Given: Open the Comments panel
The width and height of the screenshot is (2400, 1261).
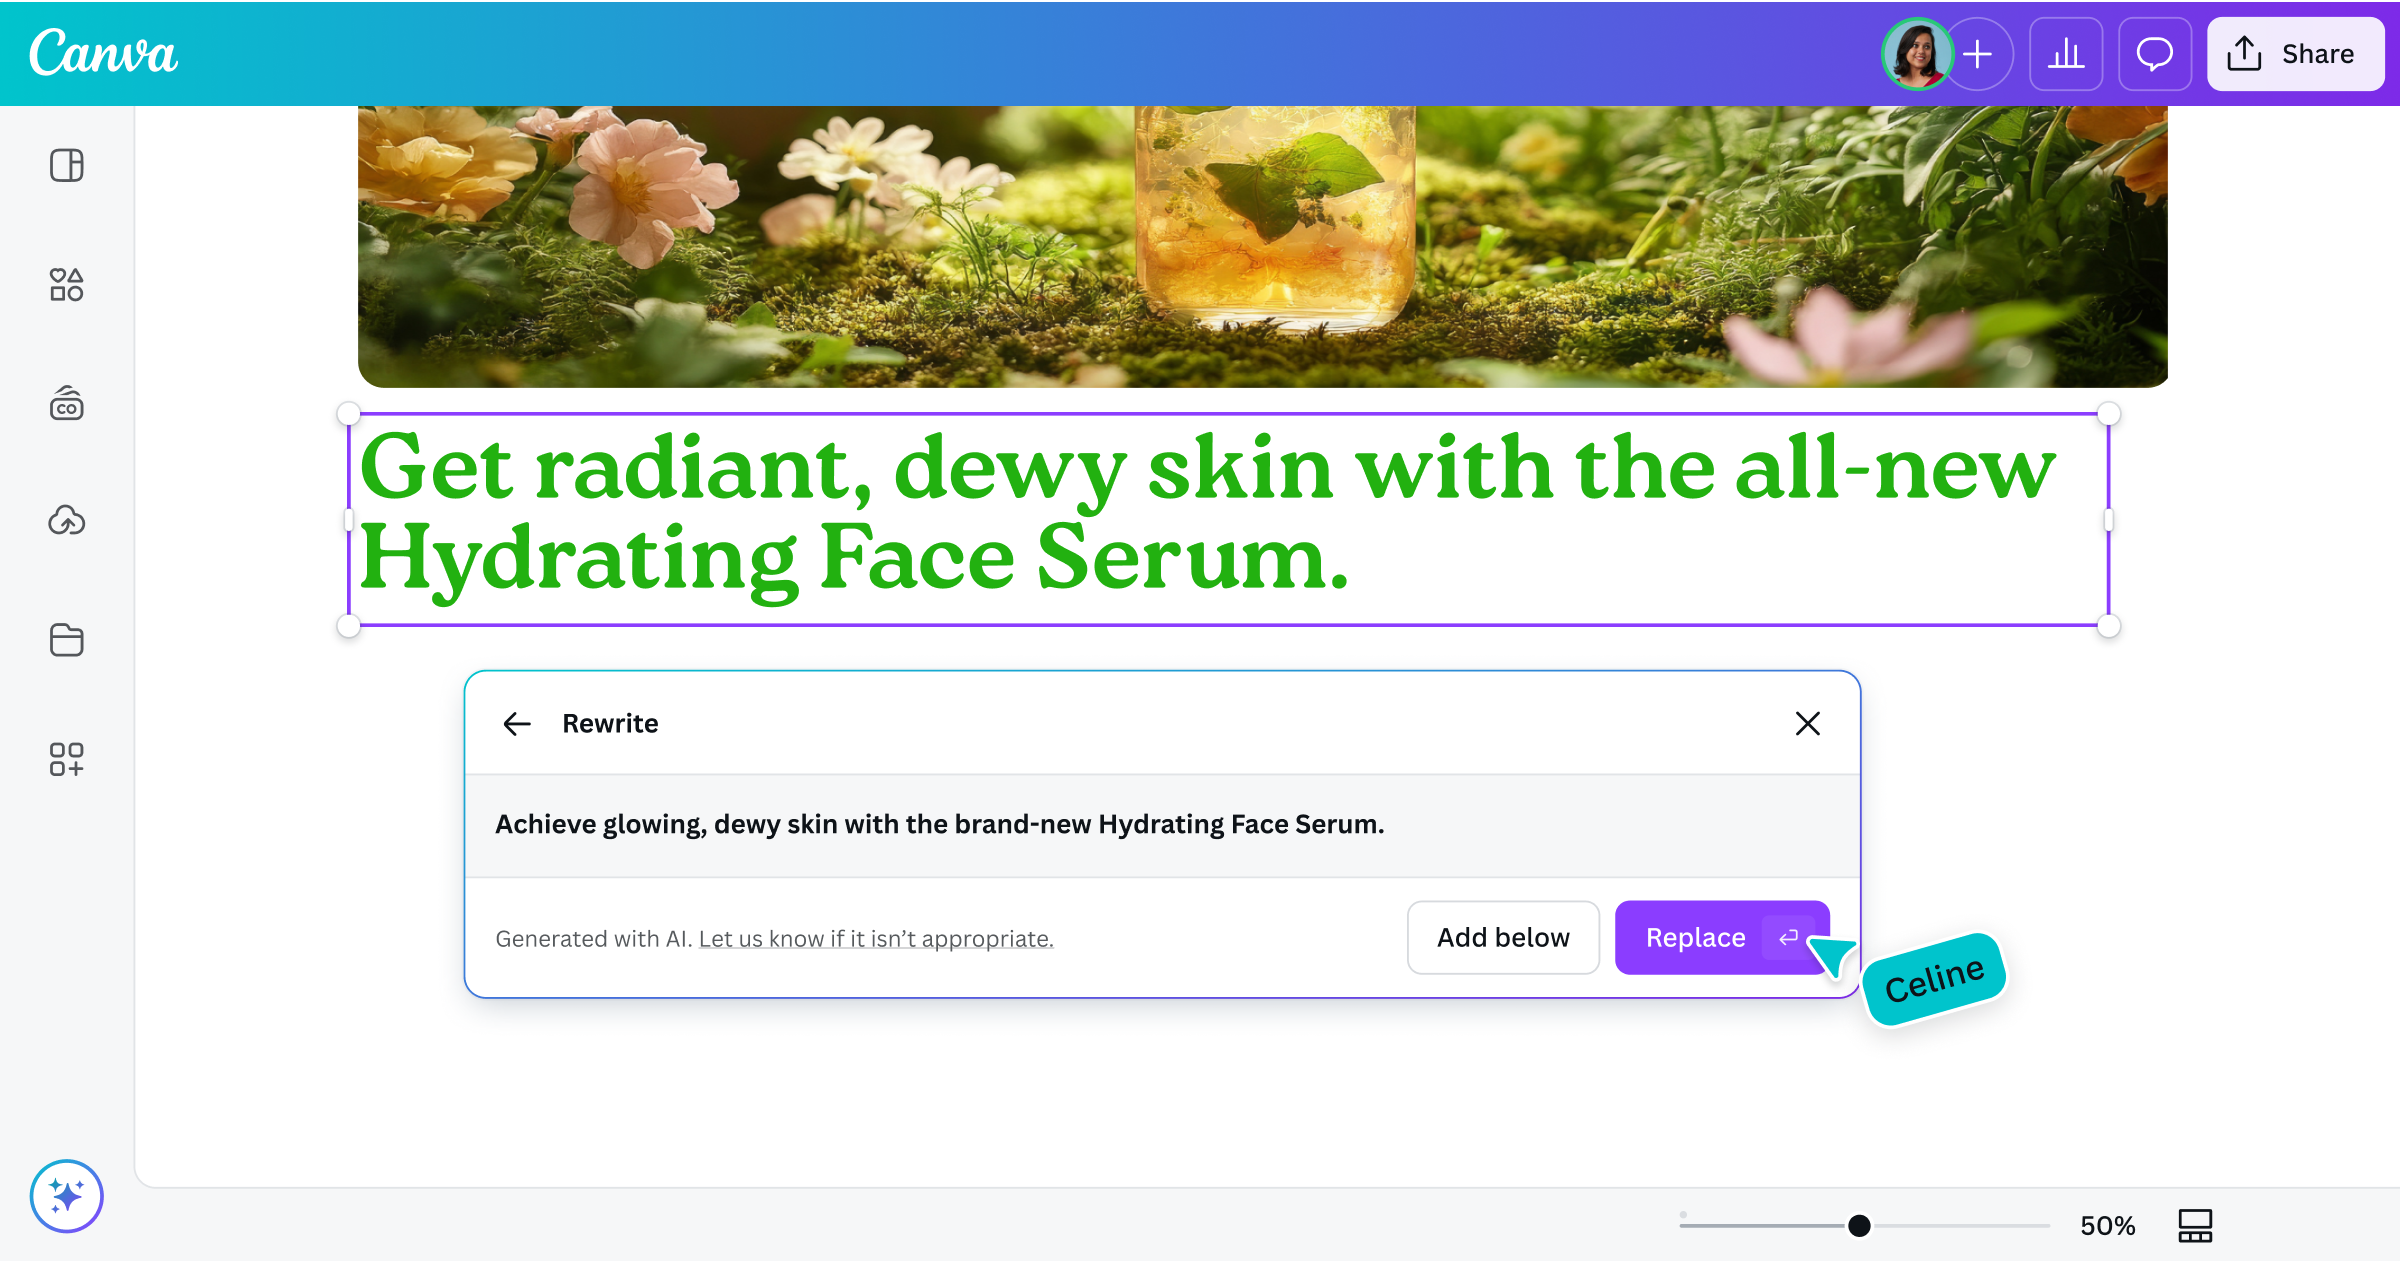Looking at the screenshot, I should coord(2155,54).
